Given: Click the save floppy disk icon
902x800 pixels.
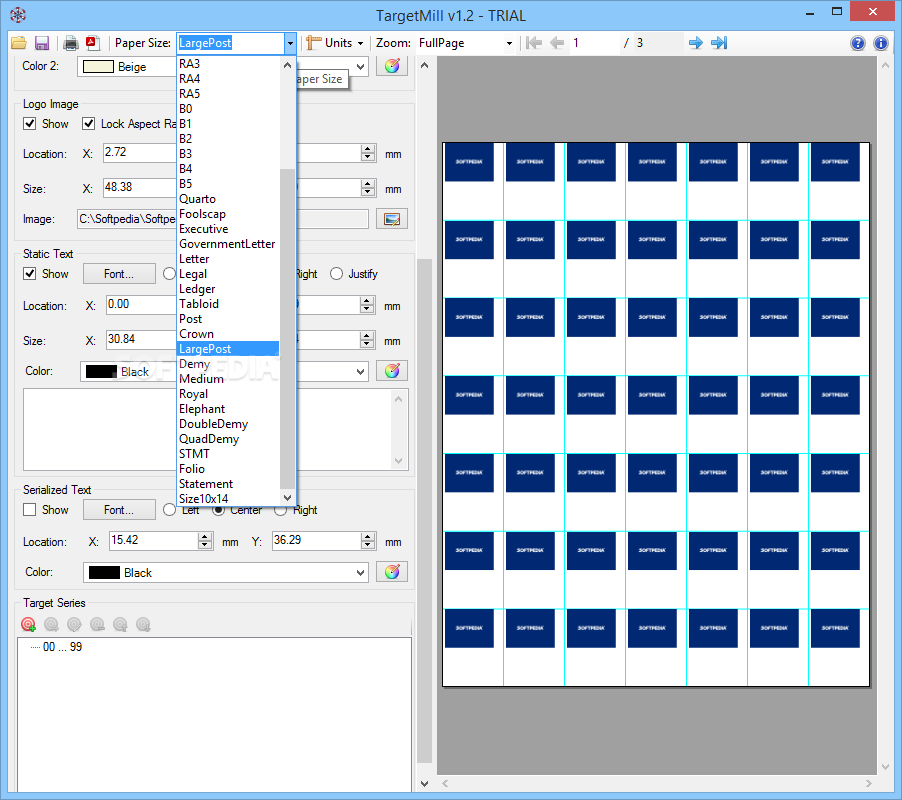Looking at the screenshot, I should coord(42,43).
